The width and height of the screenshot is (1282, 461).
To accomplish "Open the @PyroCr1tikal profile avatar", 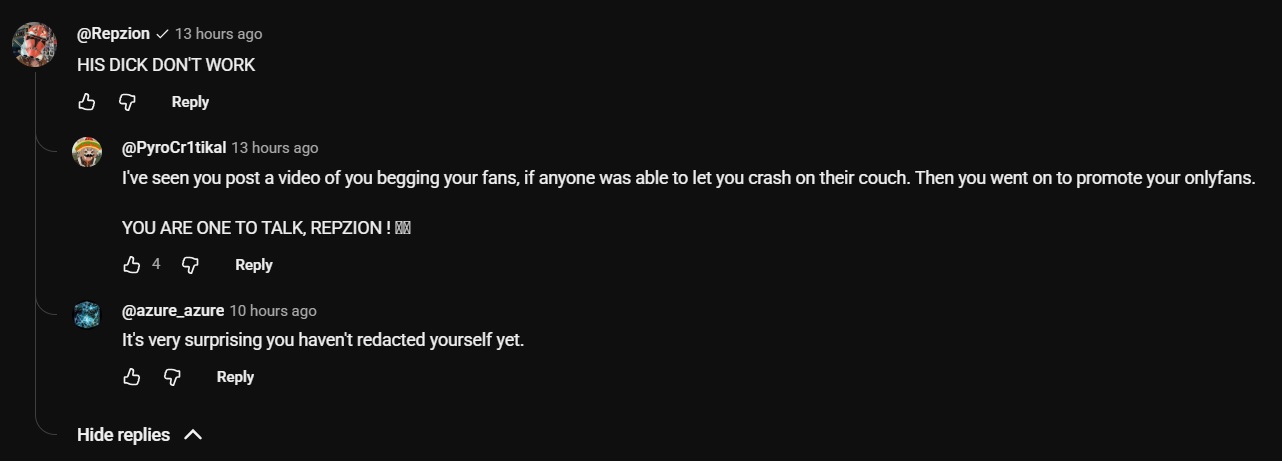I will 87,153.
